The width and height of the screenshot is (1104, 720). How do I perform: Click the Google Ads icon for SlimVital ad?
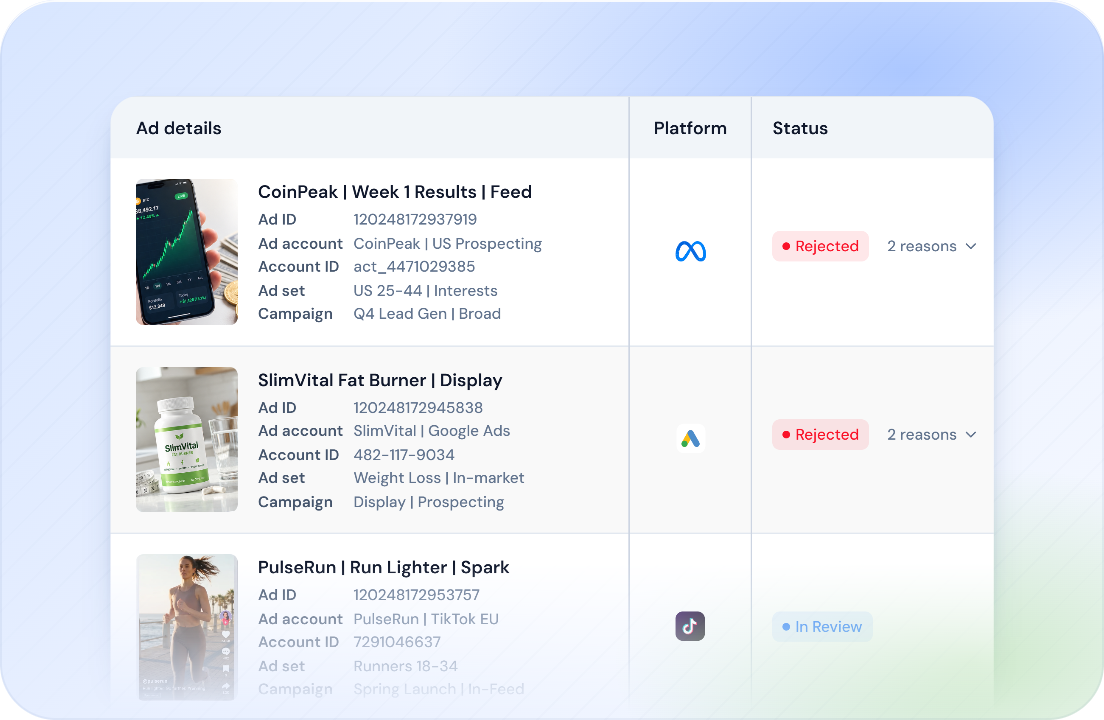pyautogui.click(x=691, y=438)
